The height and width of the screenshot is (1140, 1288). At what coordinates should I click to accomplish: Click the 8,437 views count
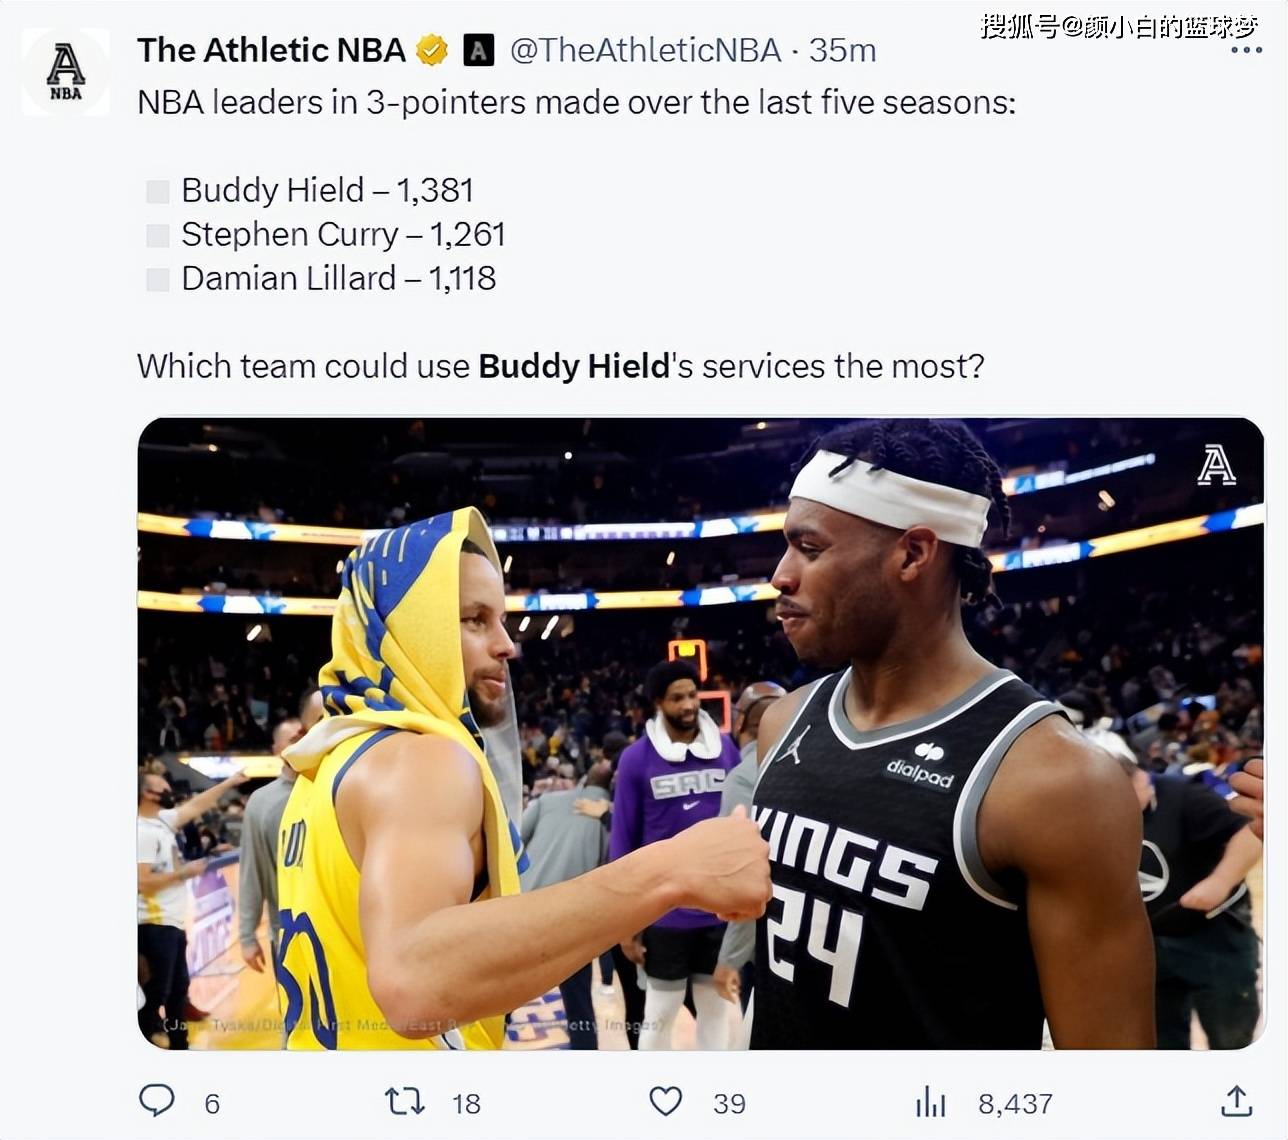(1015, 1104)
